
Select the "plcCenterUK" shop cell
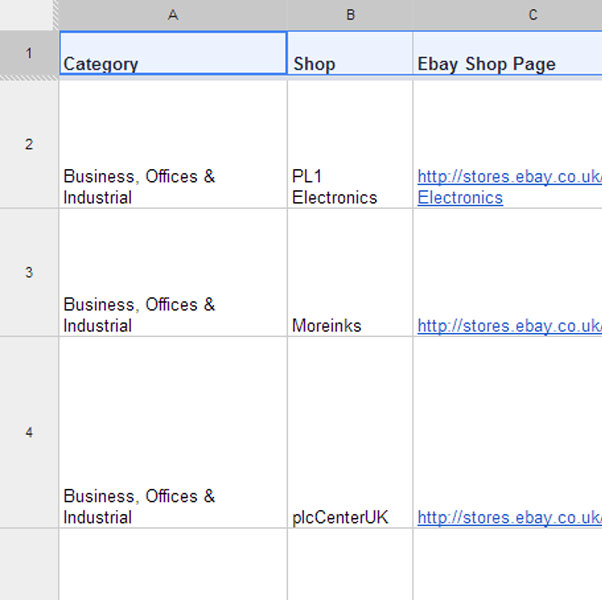[x=350, y=432]
